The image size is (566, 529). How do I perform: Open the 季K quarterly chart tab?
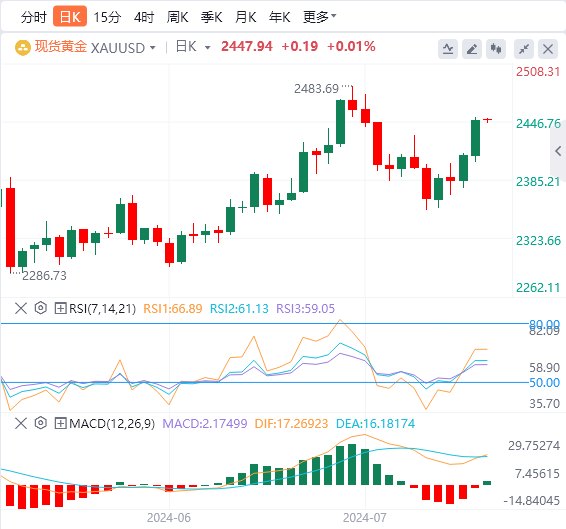coord(212,17)
